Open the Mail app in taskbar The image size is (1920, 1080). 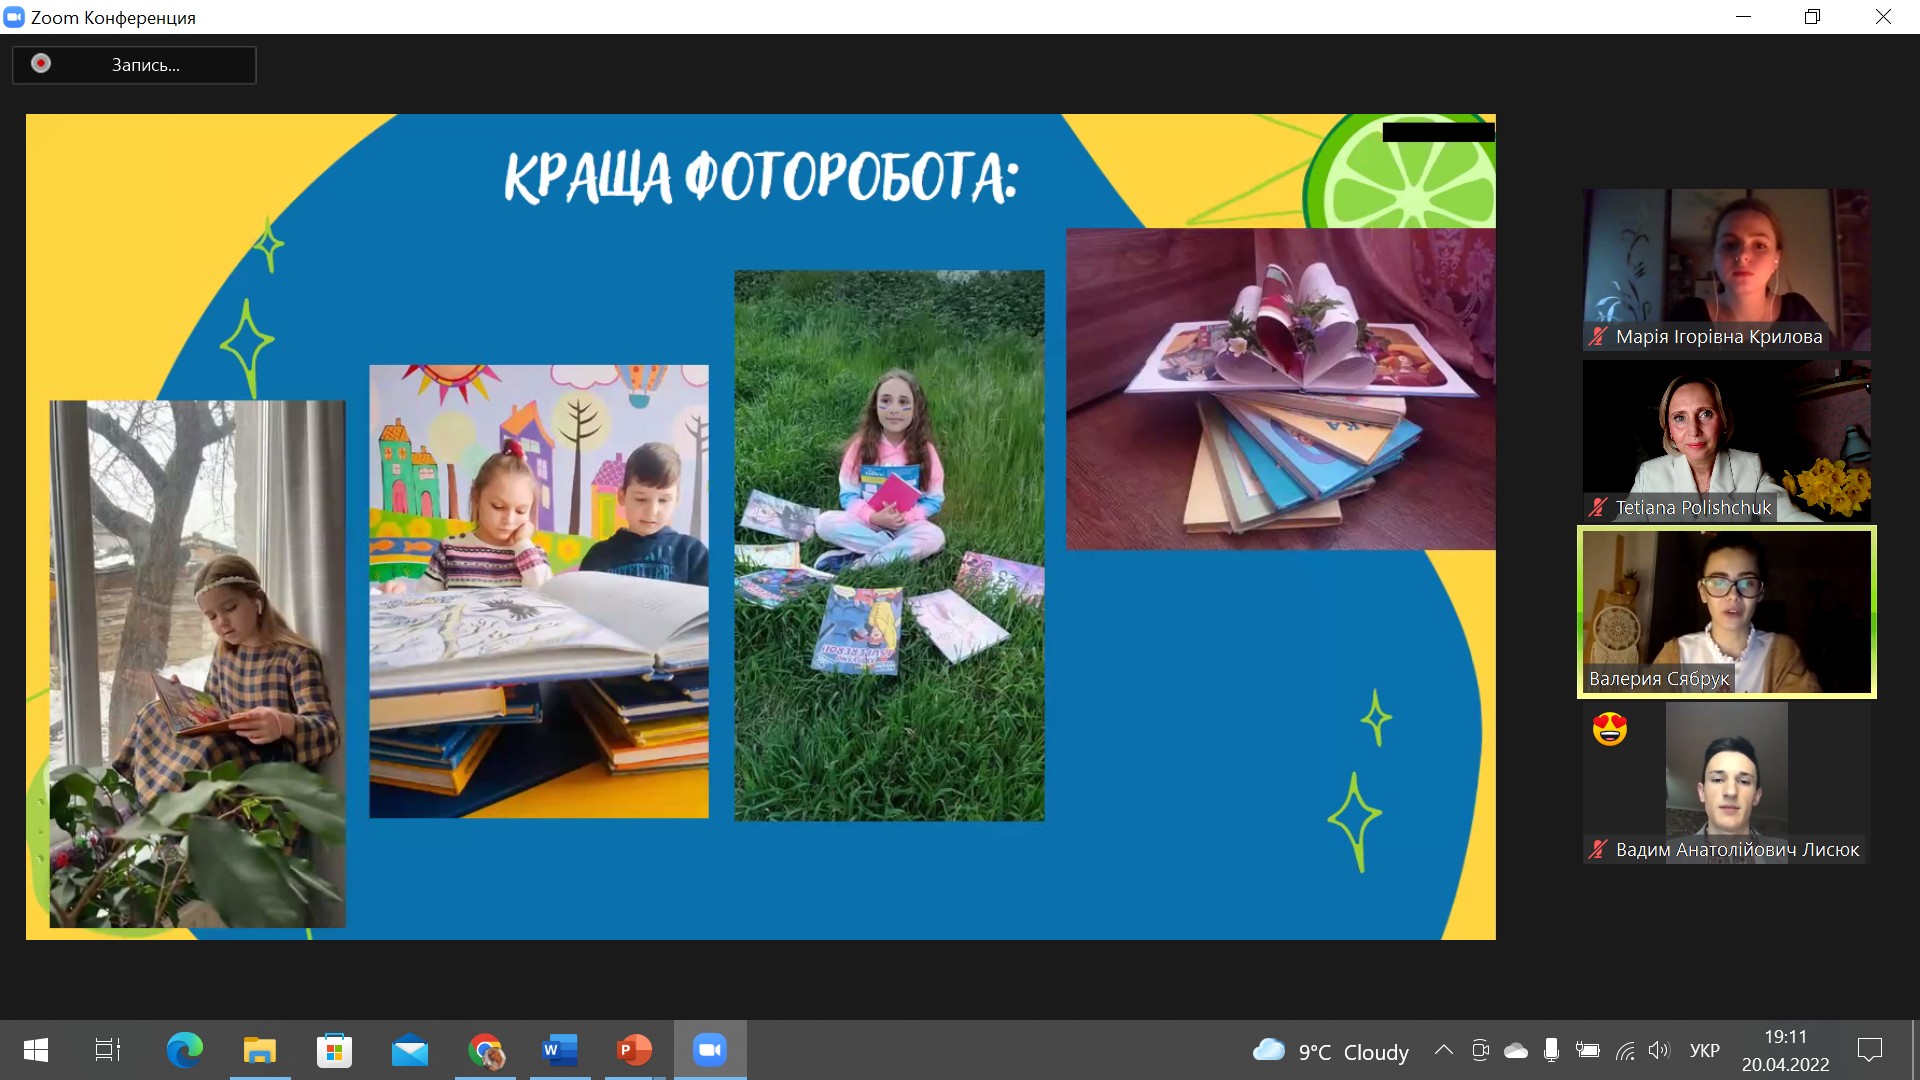pyautogui.click(x=409, y=1050)
